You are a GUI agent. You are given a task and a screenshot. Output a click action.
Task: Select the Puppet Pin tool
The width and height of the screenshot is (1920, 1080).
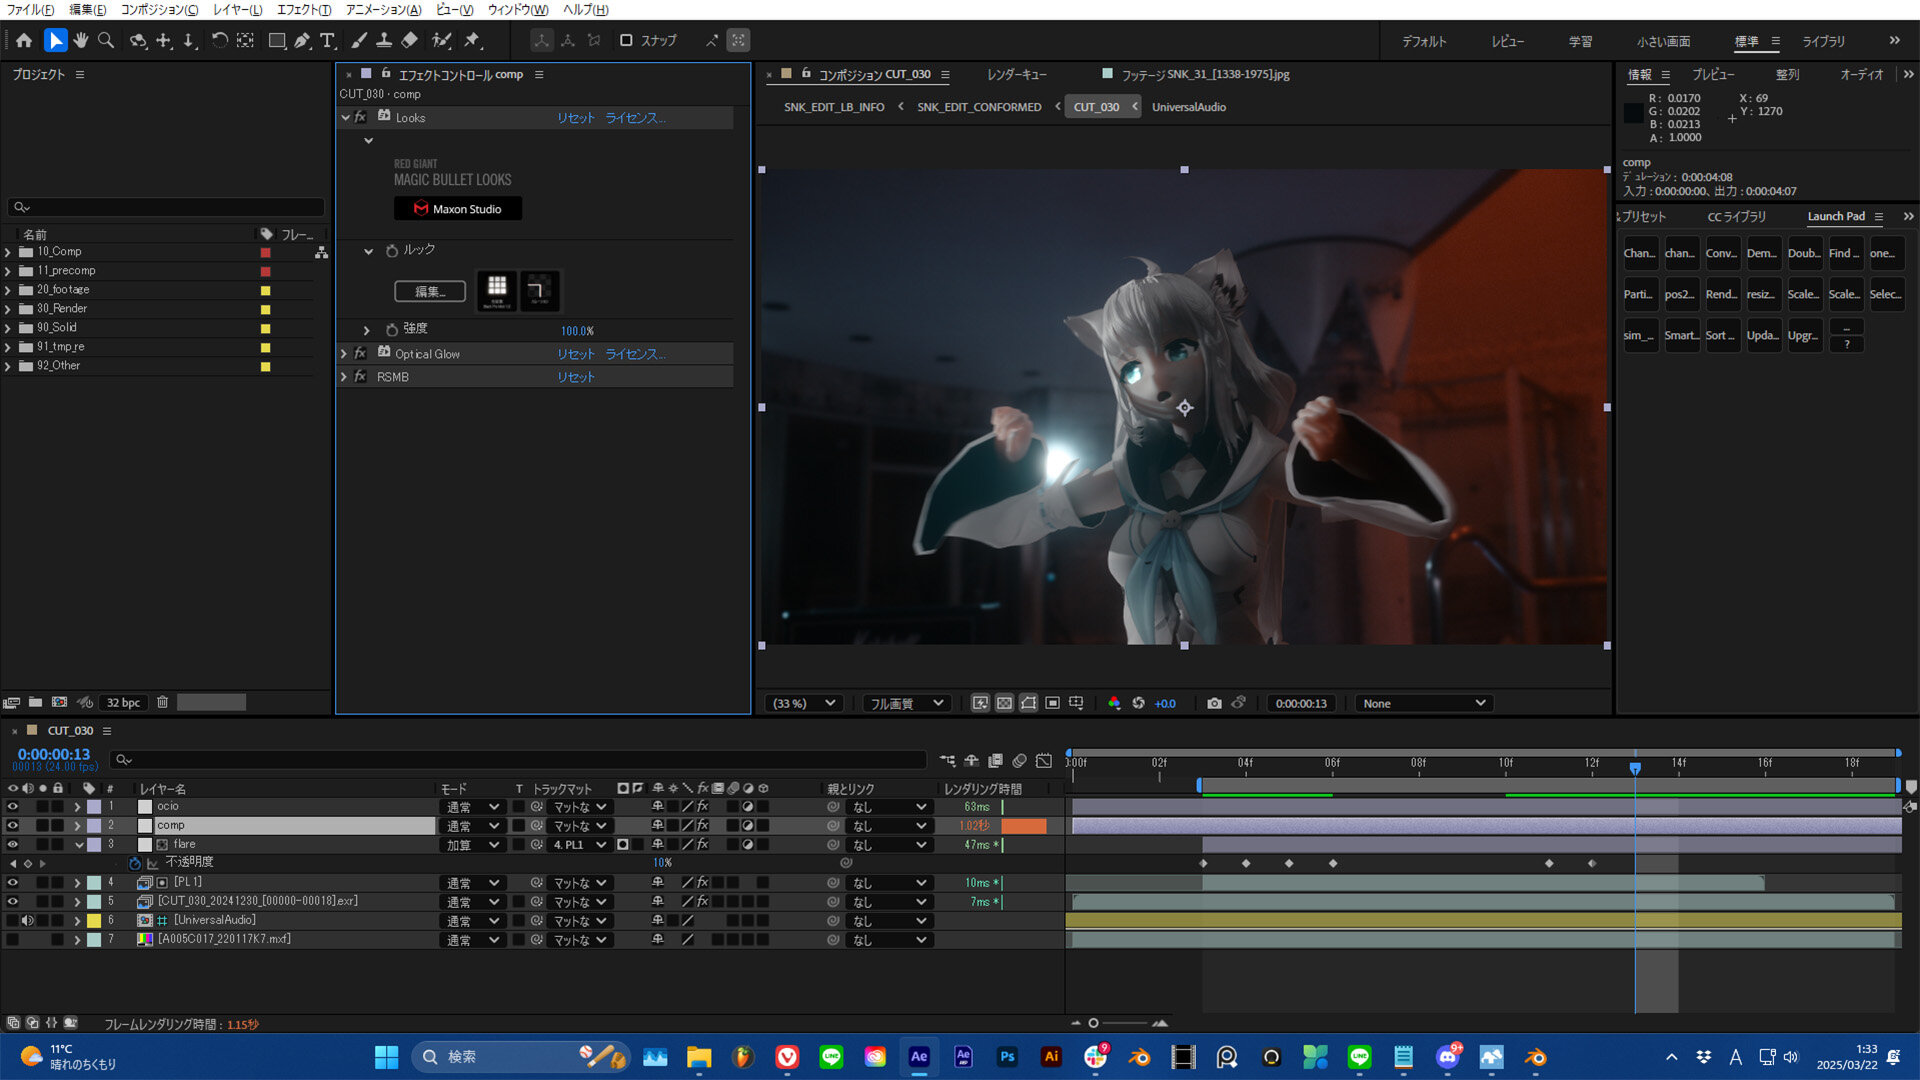pos(473,41)
